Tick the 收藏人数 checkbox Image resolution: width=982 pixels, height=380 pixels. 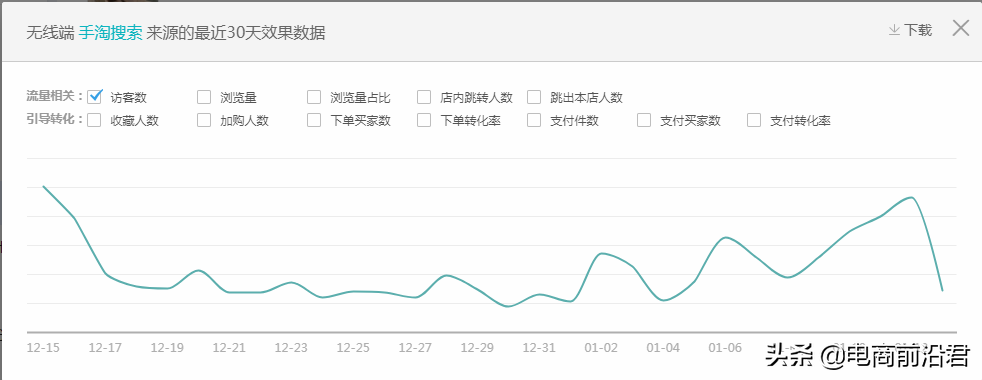coord(95,120)
